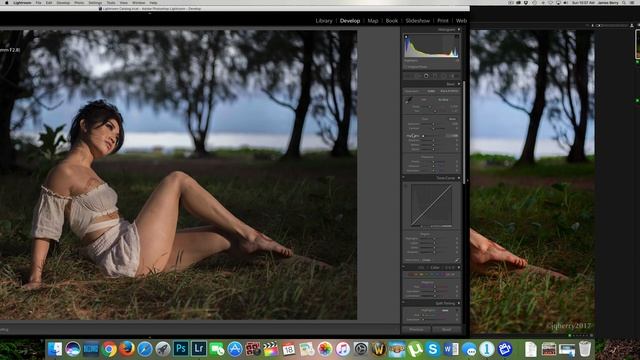Click the Previous button

pos(416,329)
